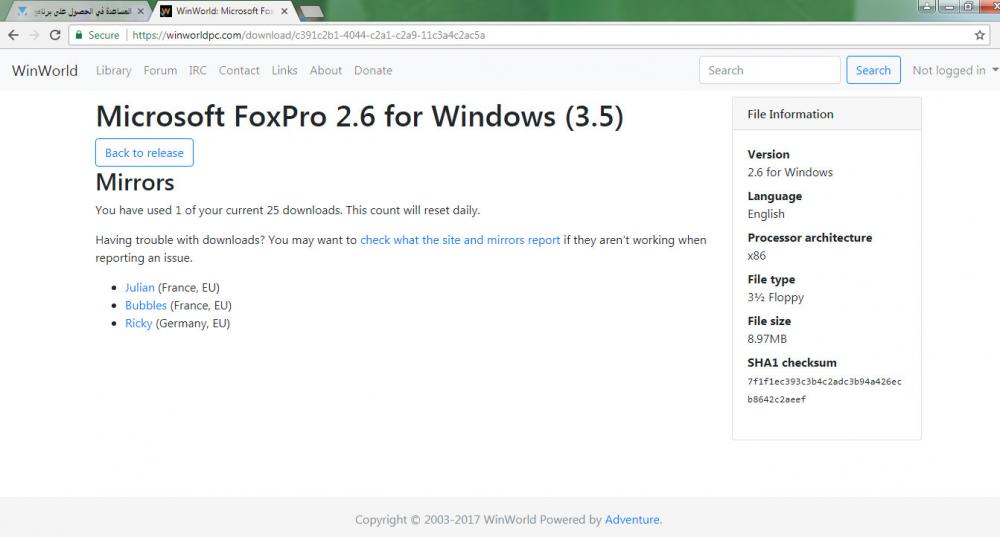The image size is (1000, 537).
Task: Click the English language value
Action: point(766,214)
